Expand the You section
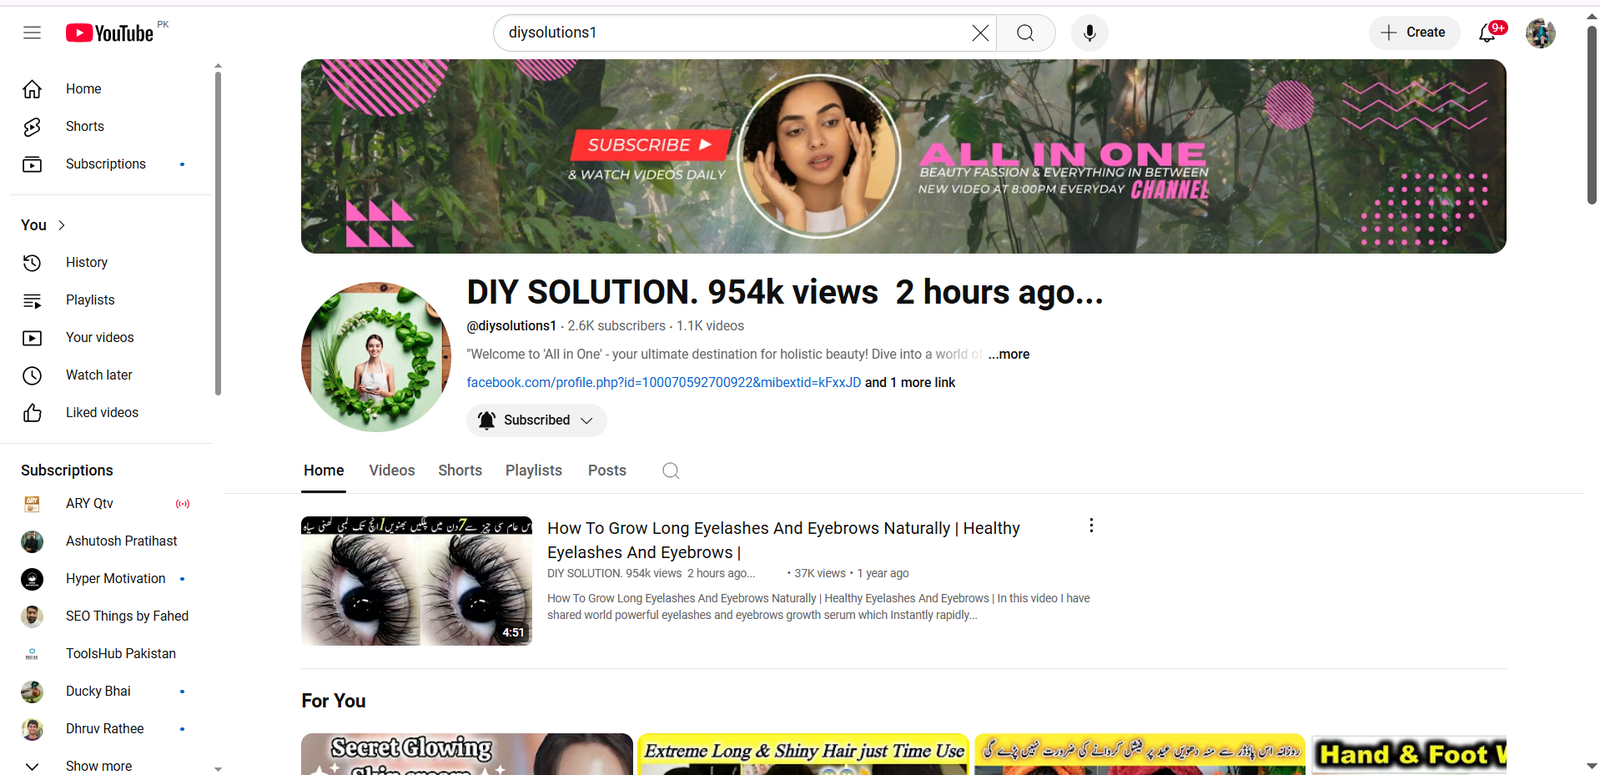 tap(44, 225)
